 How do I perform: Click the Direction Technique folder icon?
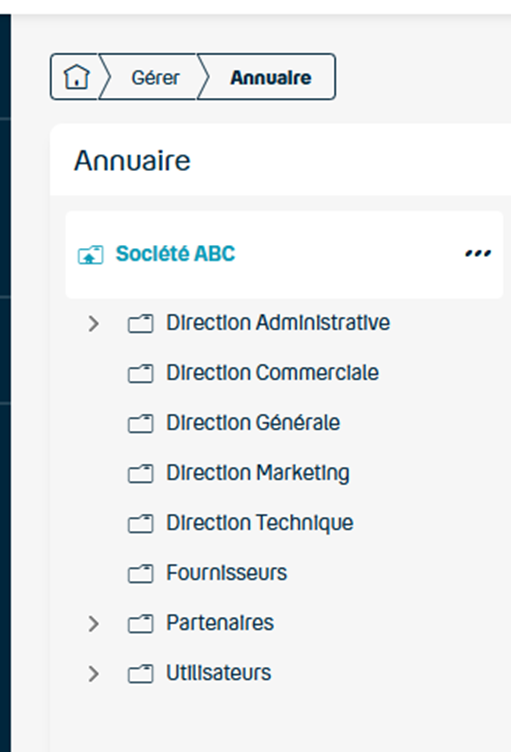click(141, 524)
